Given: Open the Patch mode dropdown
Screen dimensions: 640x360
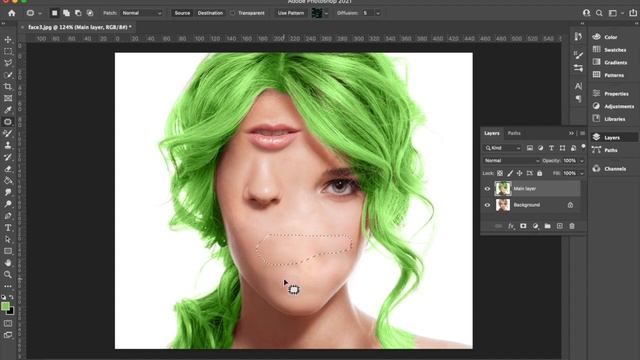Looking at the screenshot, I should (141, 13).
